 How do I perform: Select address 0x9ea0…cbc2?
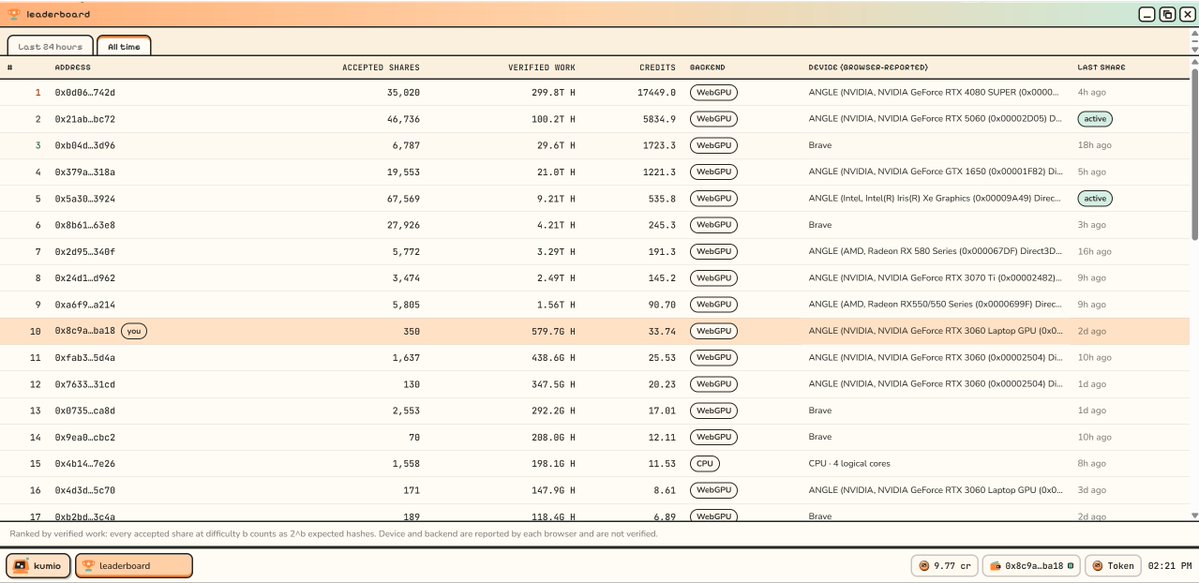pos(85,437)
